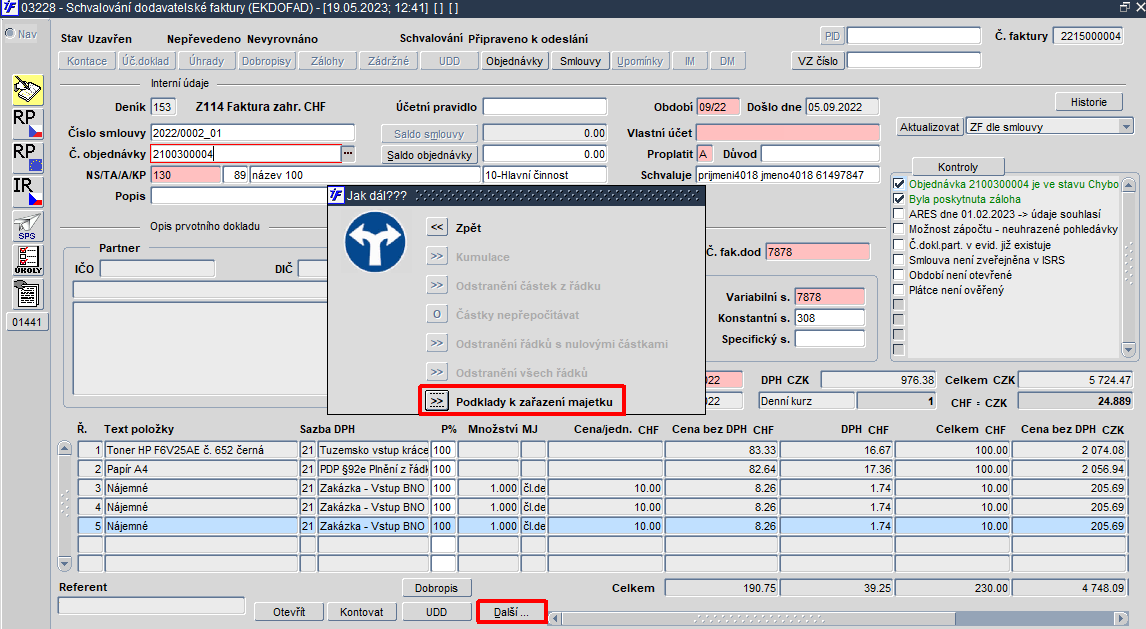Screen dimensions: 1146x629
Task: Click the Odstranění všech řádků arrow button
Action: coord(437,372)
